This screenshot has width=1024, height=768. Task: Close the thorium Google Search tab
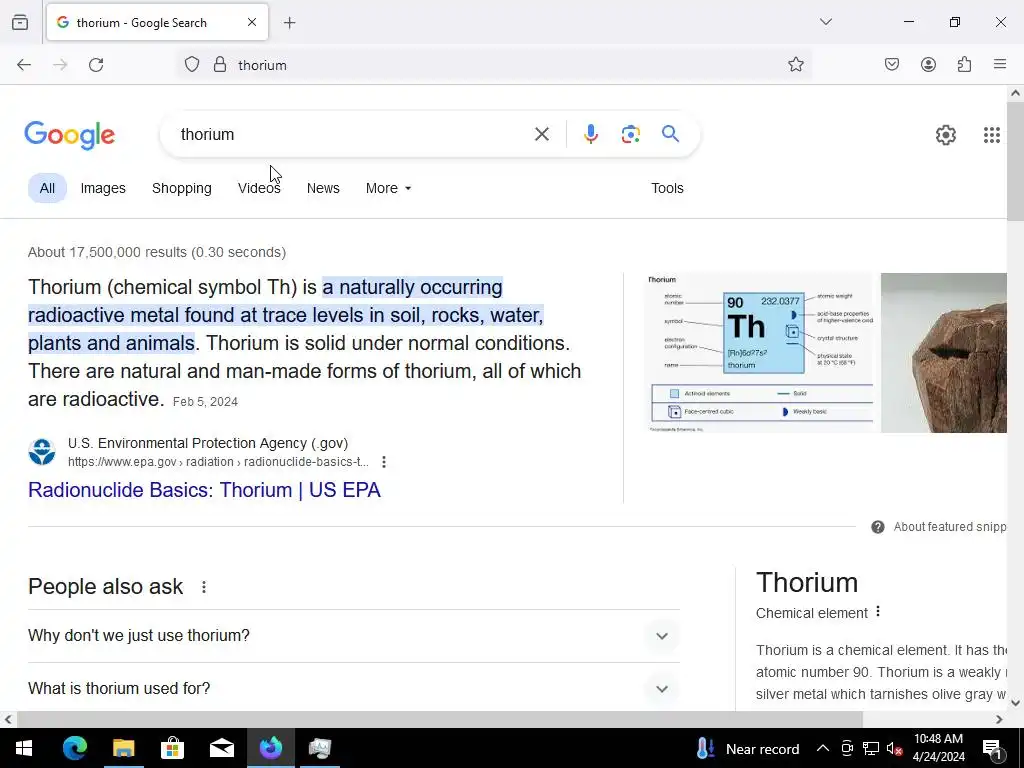click(x=252, y=22)
